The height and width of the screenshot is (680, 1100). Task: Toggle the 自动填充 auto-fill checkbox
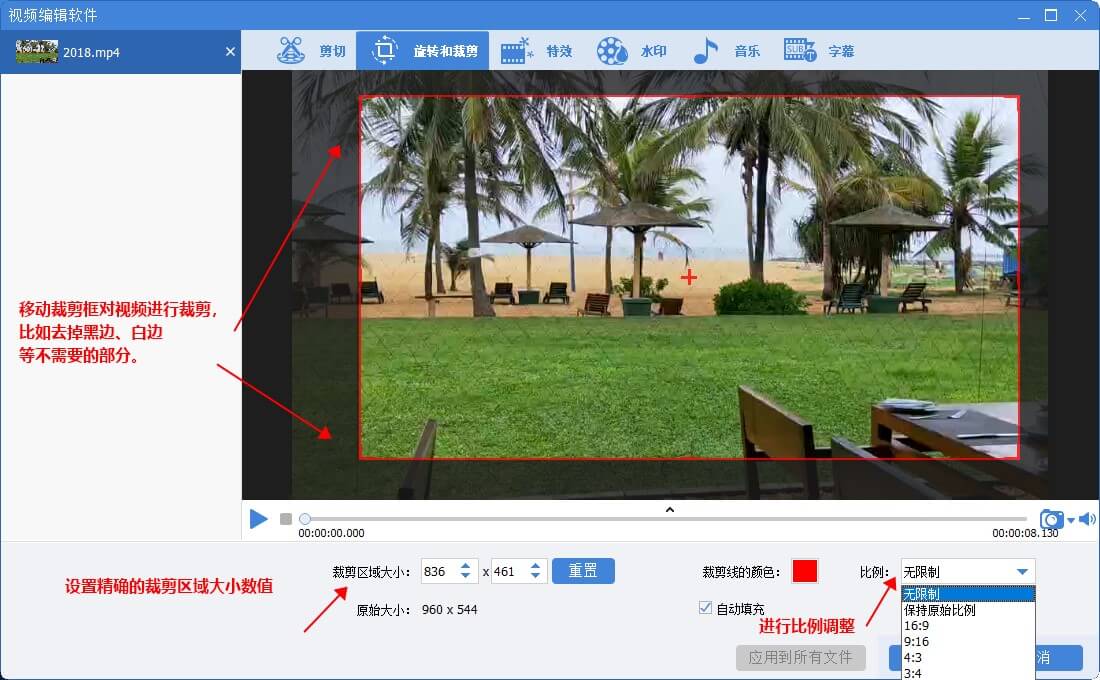(706, 608)
